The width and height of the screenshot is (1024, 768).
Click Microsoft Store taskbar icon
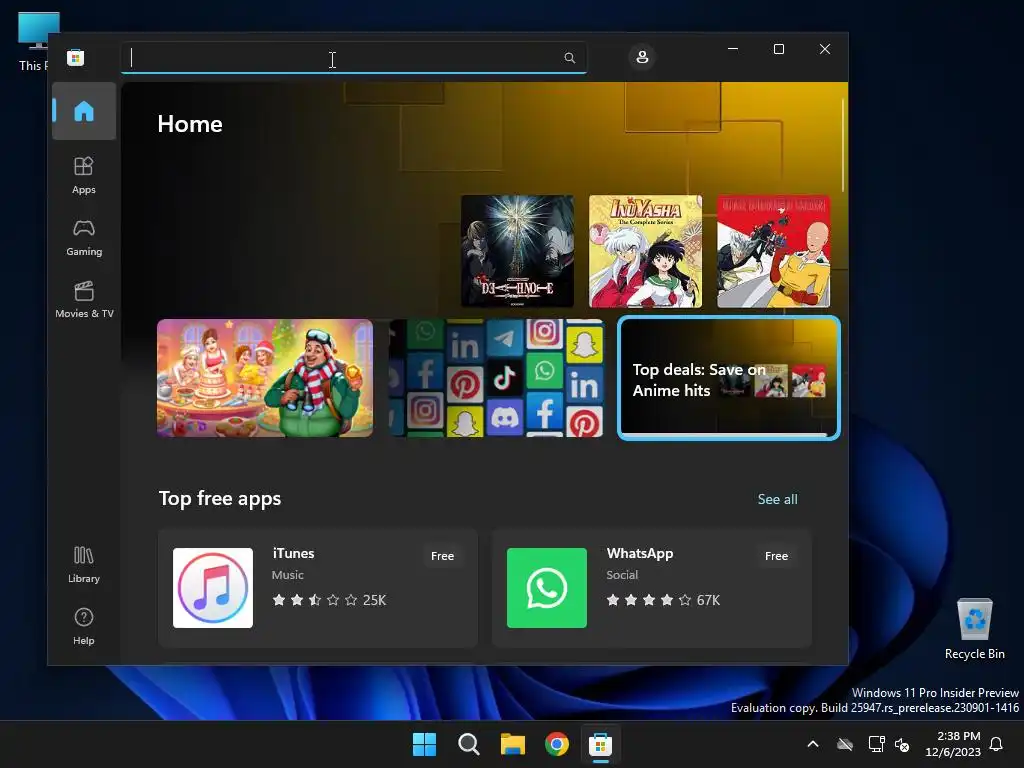(x=600, y=744)
